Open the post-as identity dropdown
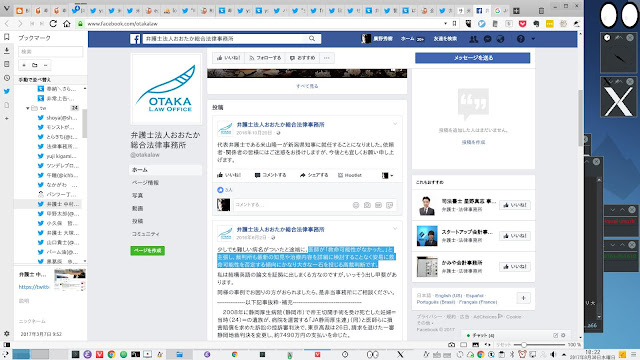 click(x=387, y=175)
